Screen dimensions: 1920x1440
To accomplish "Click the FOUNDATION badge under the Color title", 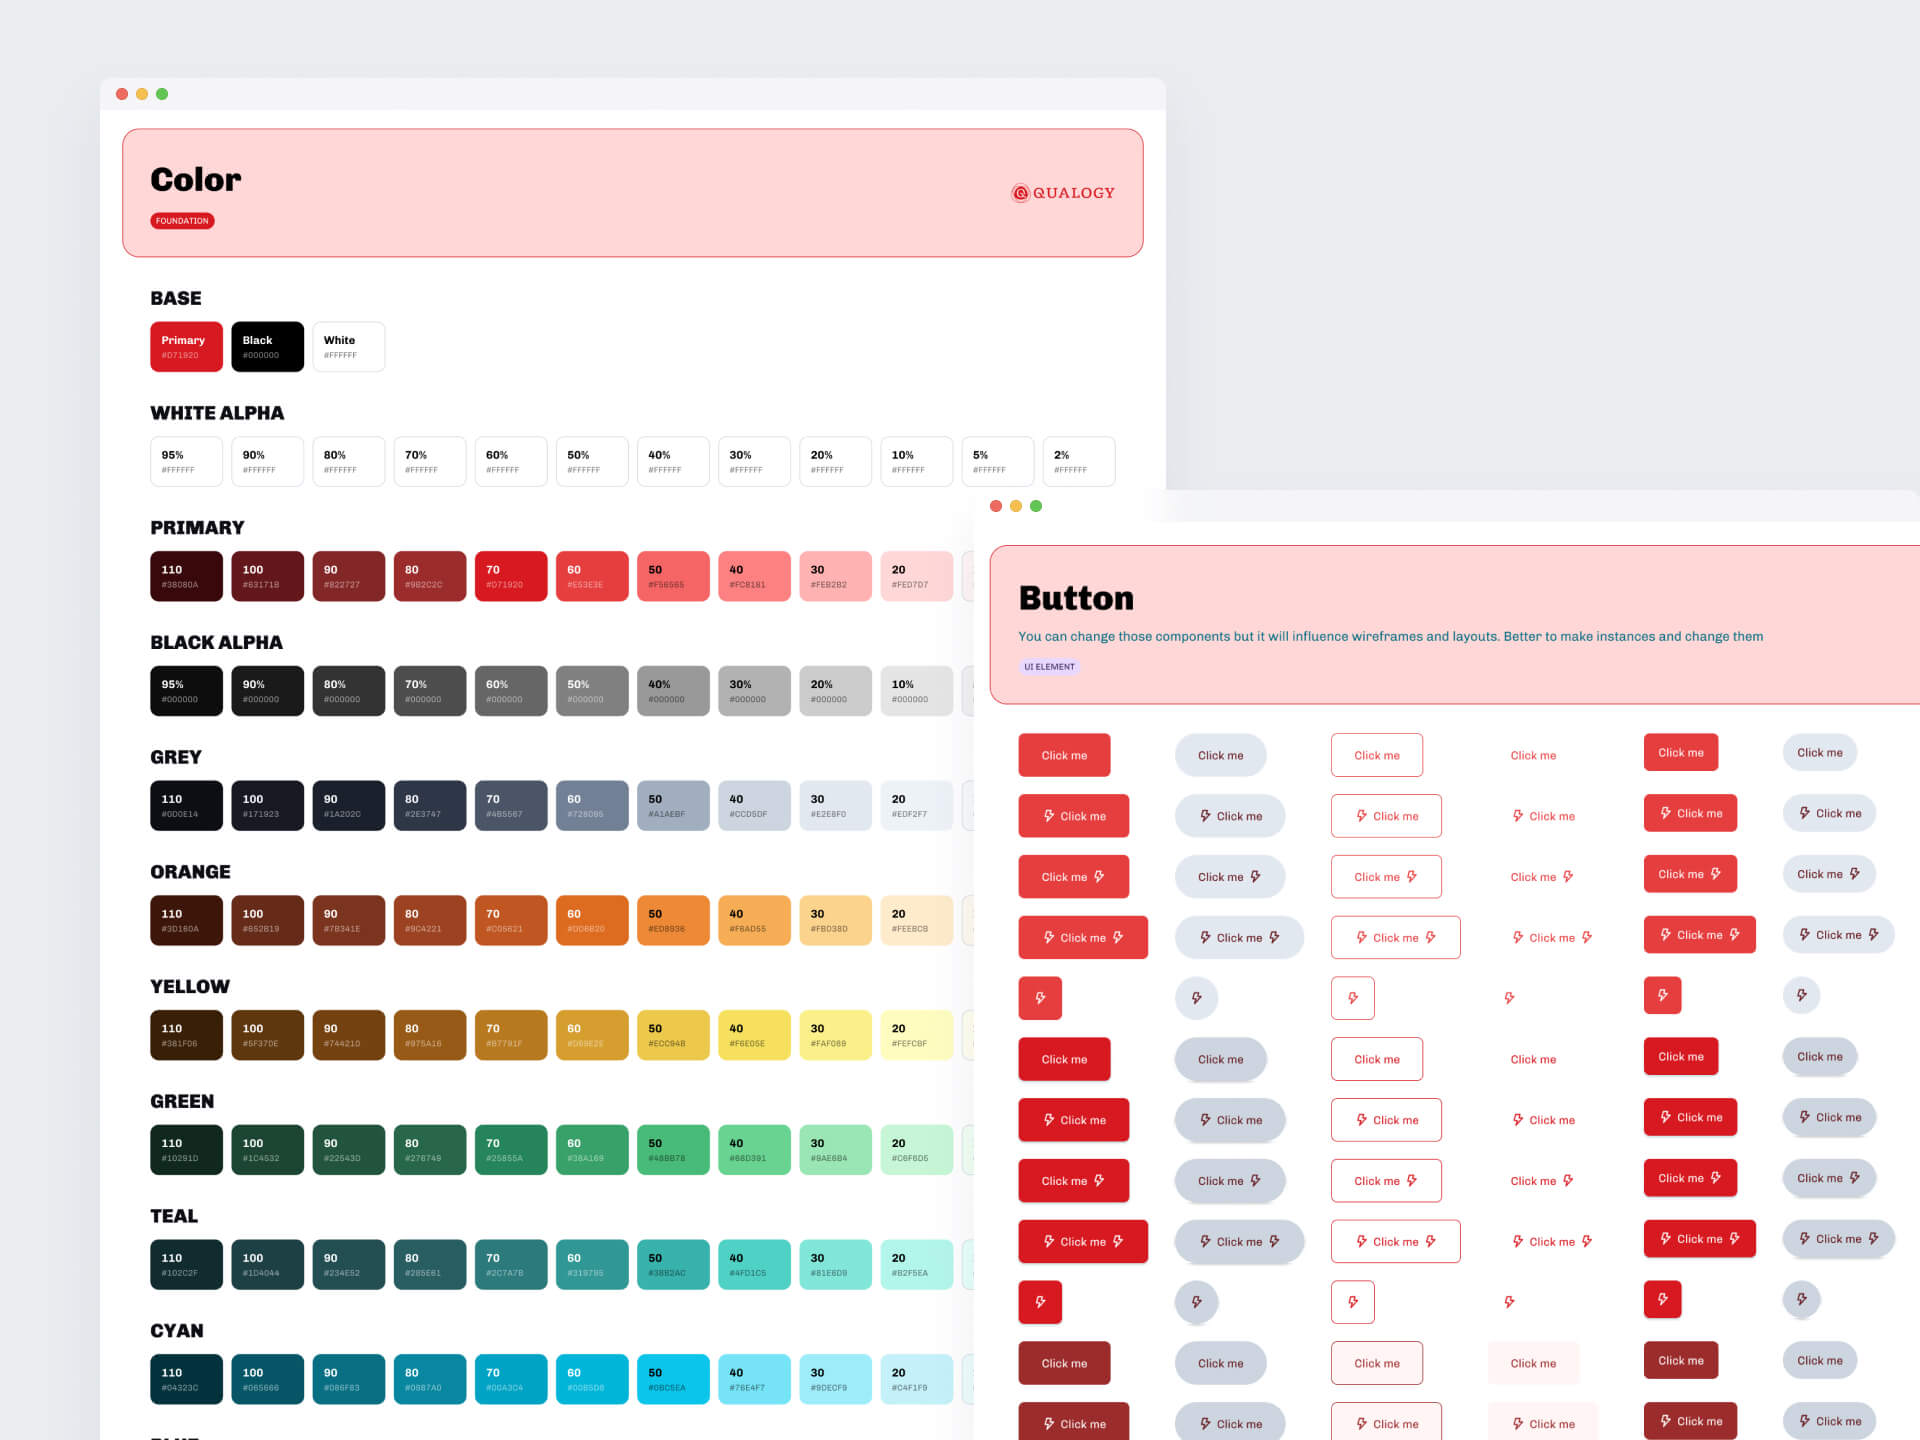I will point(182,220).
